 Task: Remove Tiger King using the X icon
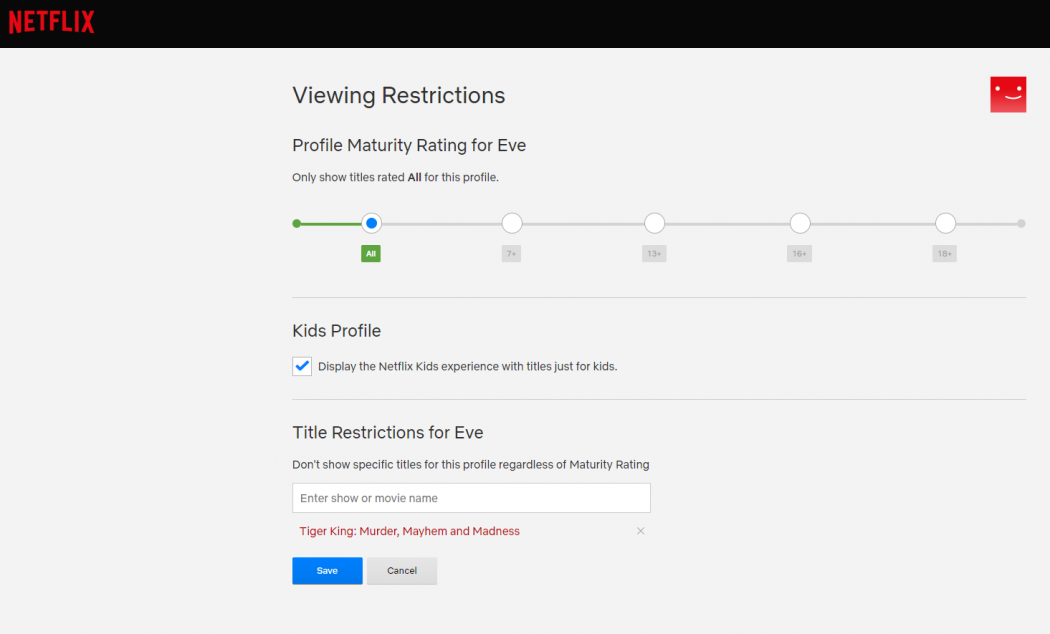pyautogui.click(x=640, y=531)
